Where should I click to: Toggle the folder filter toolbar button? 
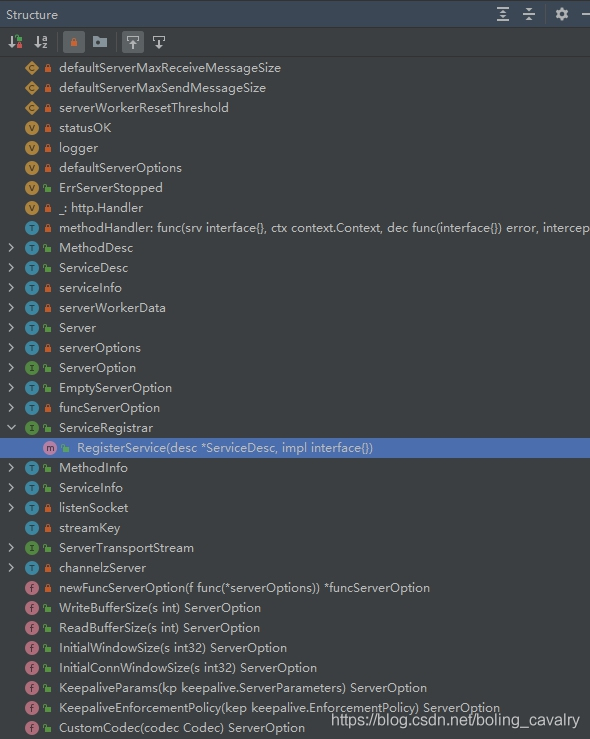coord(99,42)
